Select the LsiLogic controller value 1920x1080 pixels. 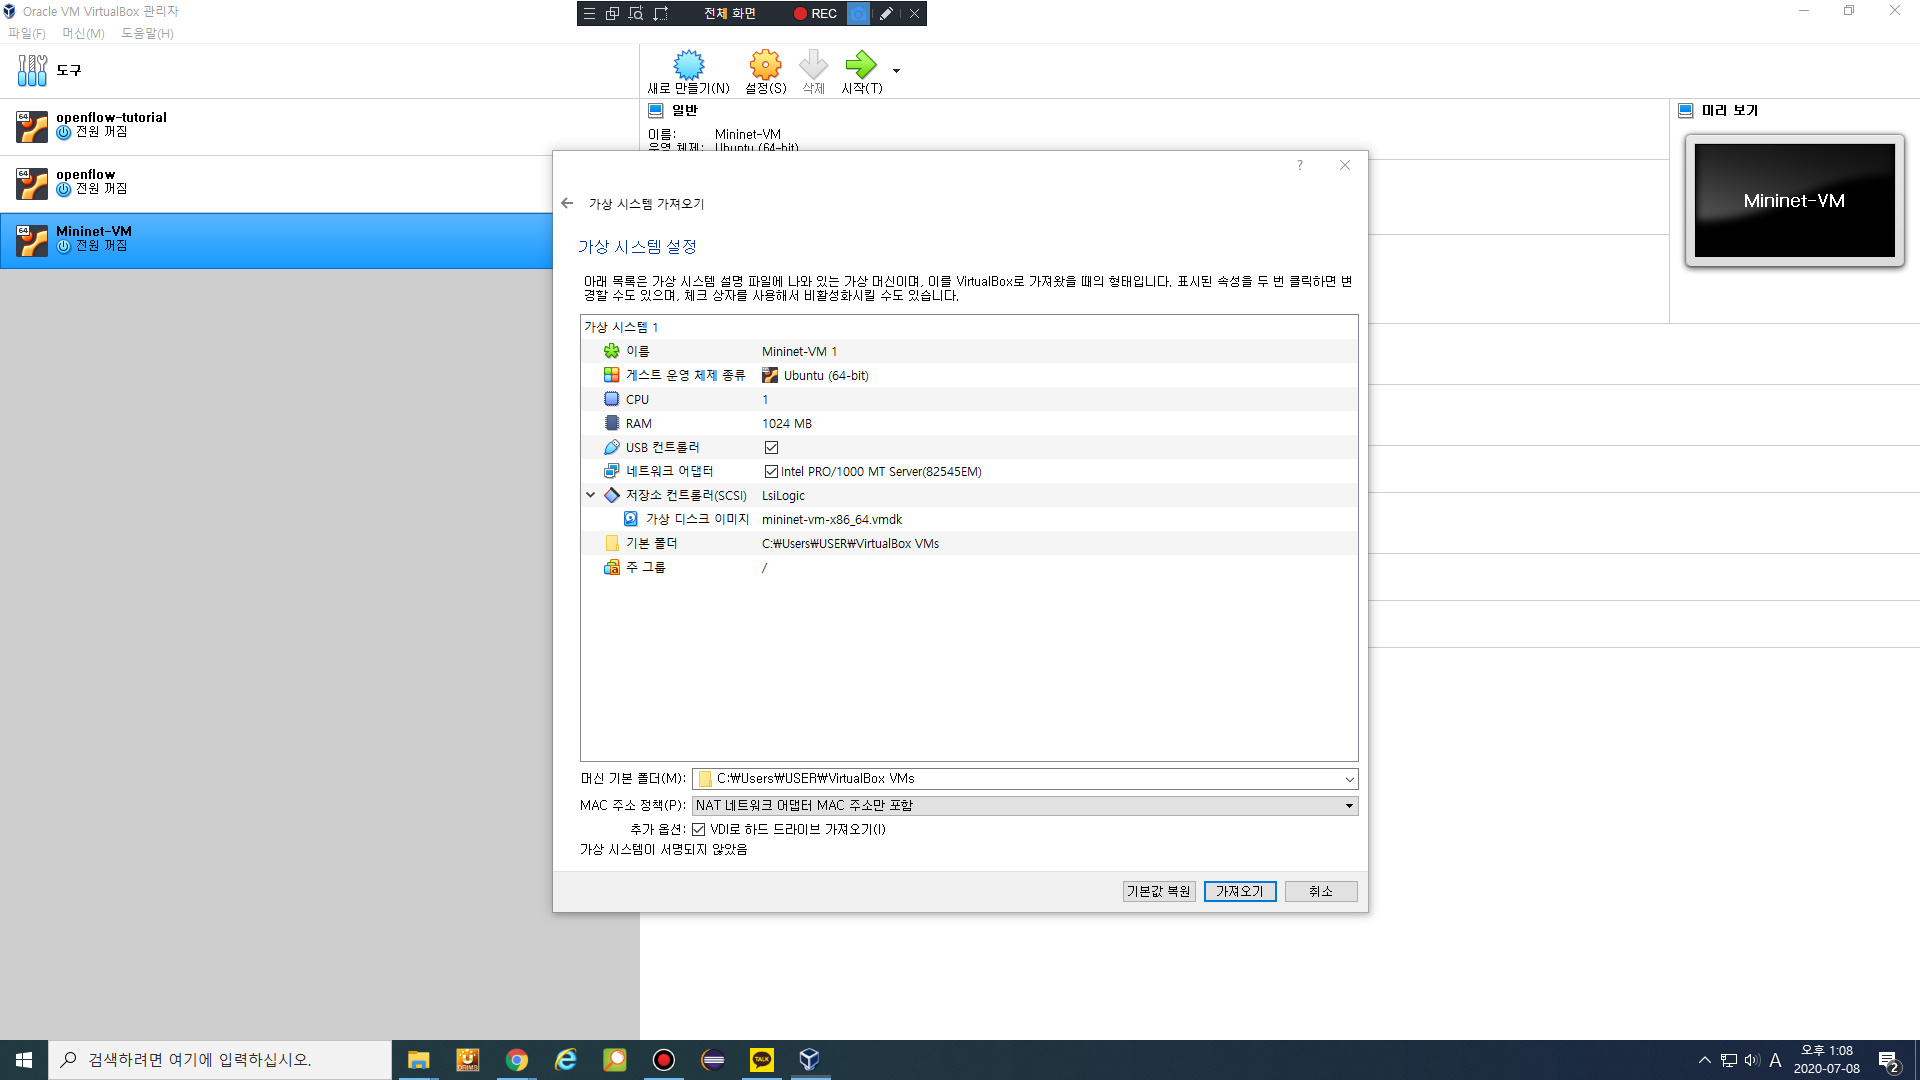point(783,496)
